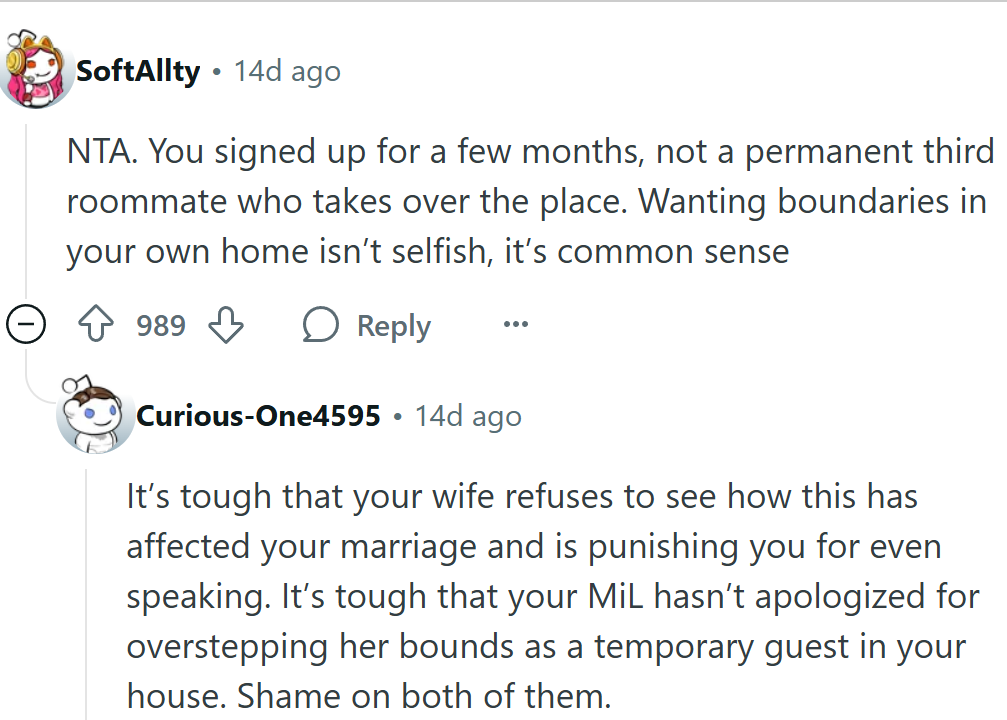Click the 14d ago timestamp on SoftAllty's comment
Image resolution: width=1007 pixels, height=720 pixels.
[x=287, y=70]
